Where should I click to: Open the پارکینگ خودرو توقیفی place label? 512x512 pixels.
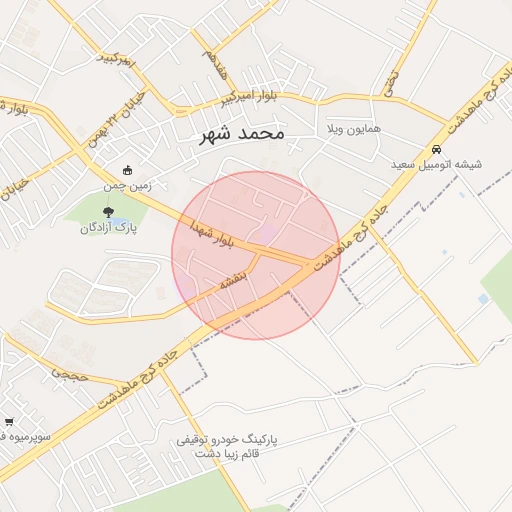pos(227,440)
